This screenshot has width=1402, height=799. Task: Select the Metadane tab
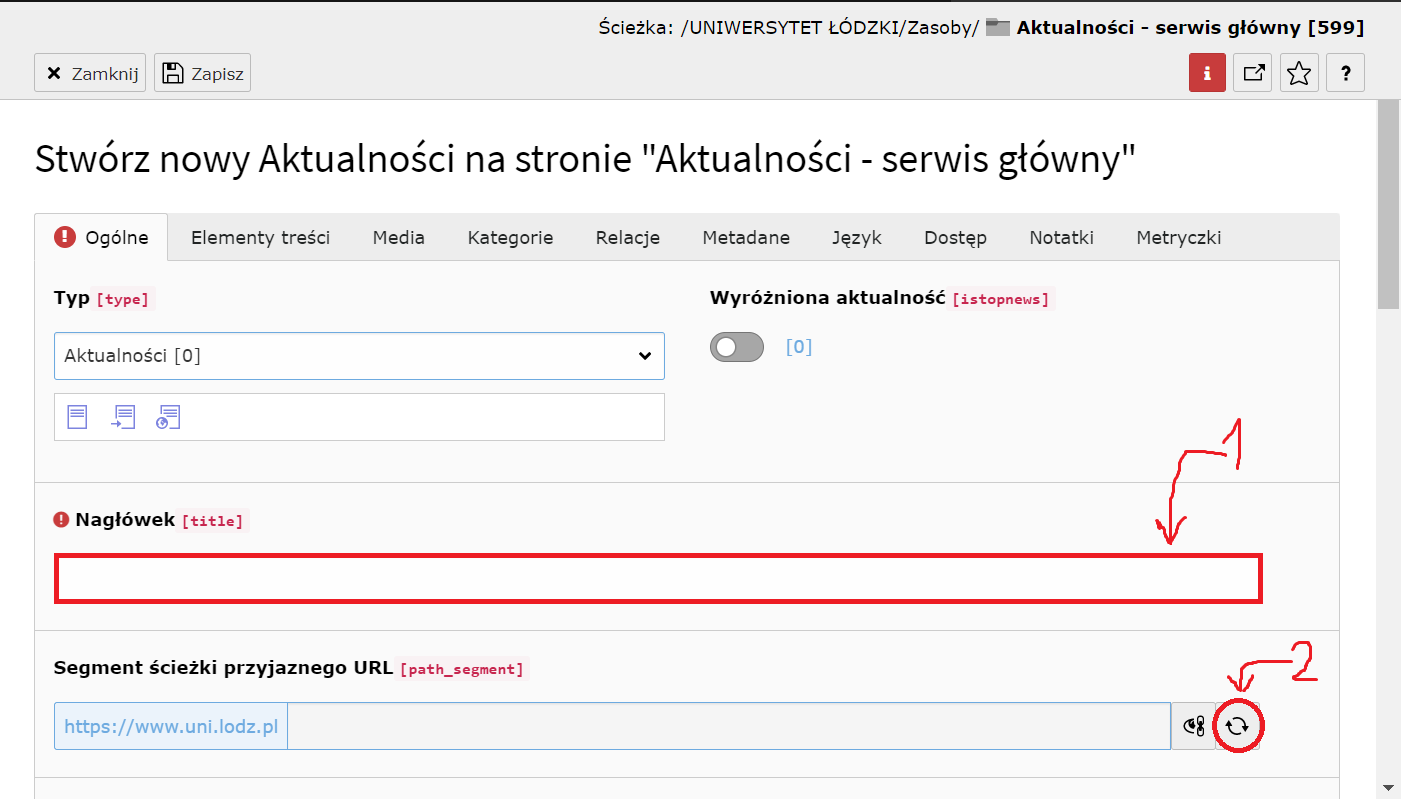745,238
